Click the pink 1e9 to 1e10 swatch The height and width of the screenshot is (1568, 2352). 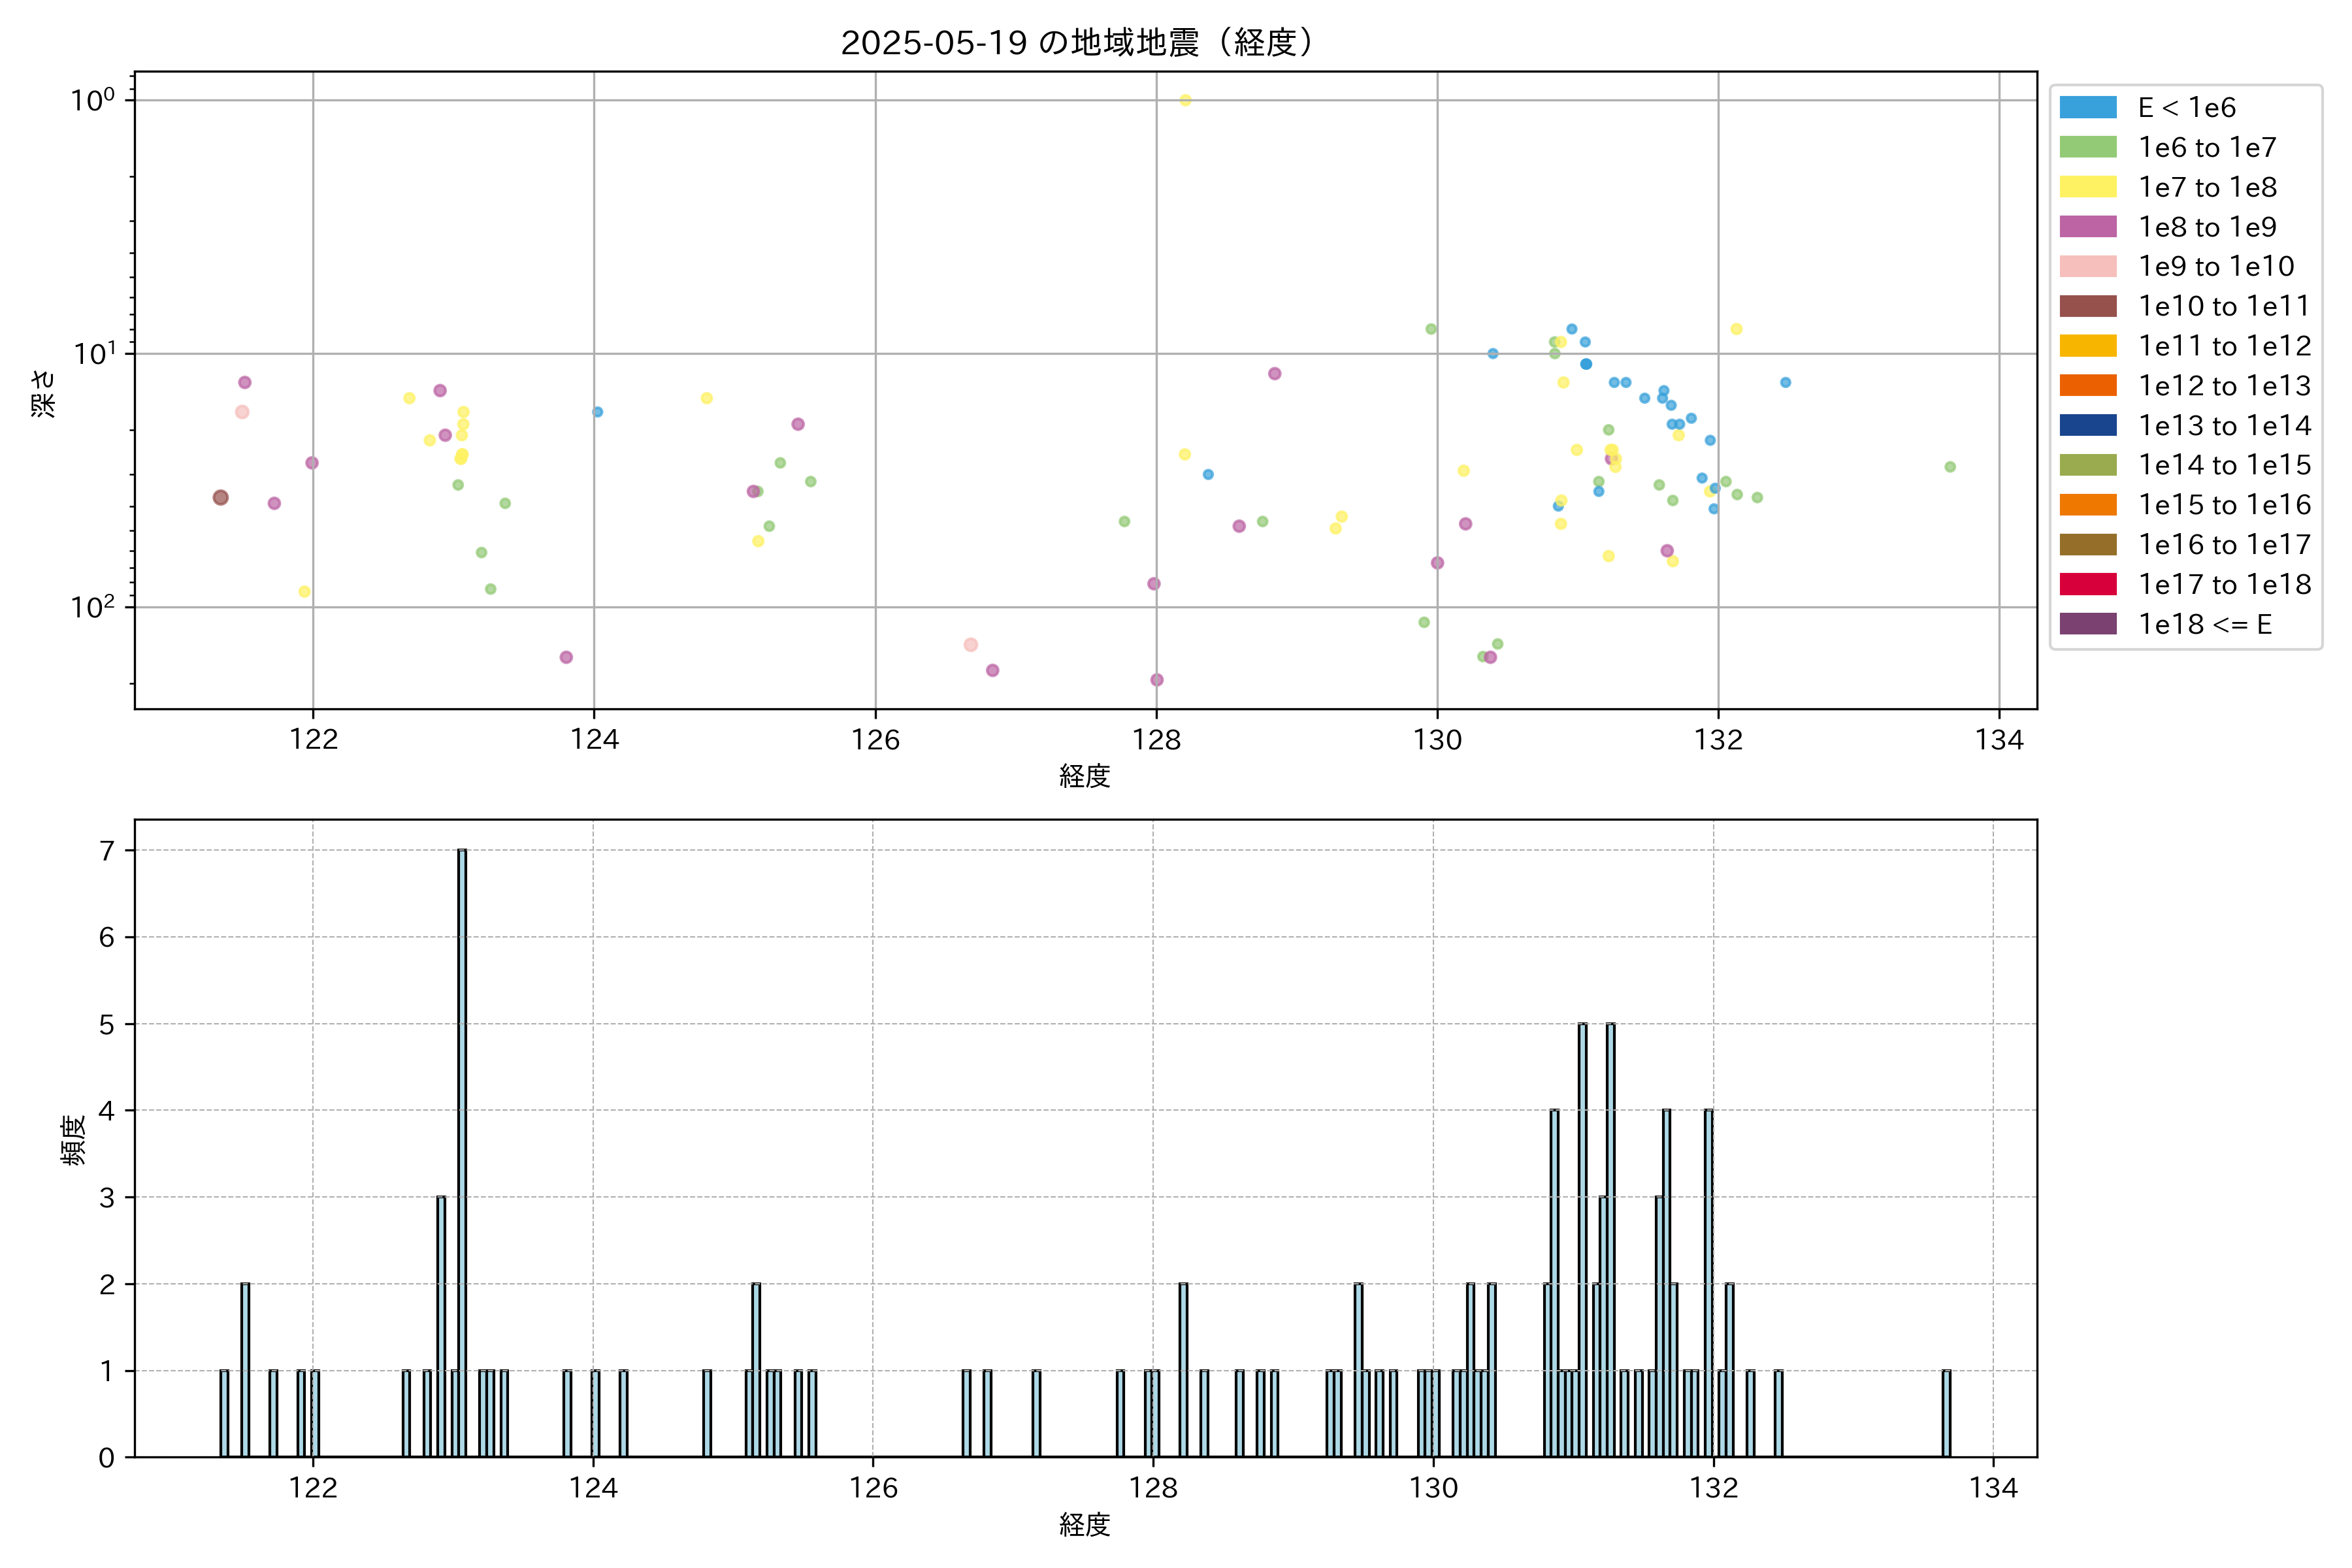(2087, 266)
